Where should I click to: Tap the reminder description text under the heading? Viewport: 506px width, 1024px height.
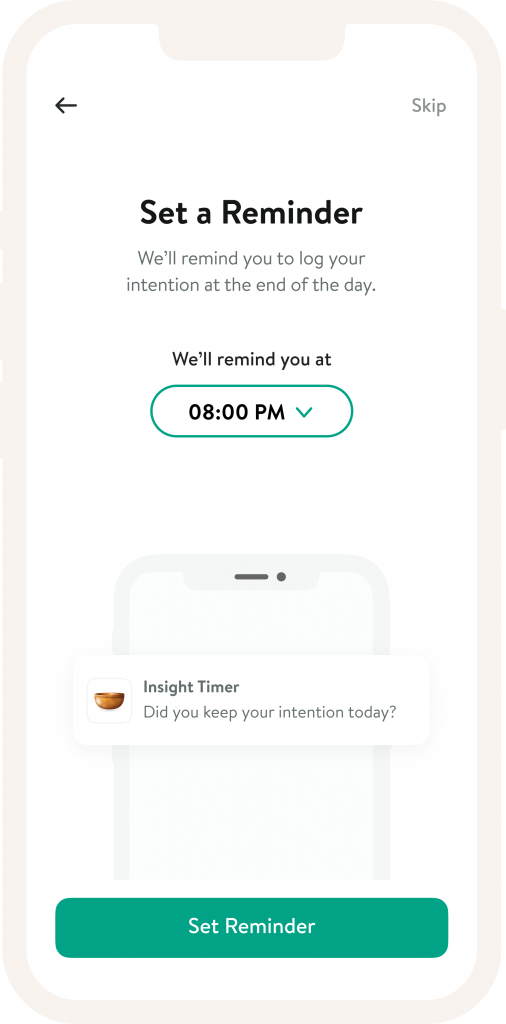[x=251, y=272]
